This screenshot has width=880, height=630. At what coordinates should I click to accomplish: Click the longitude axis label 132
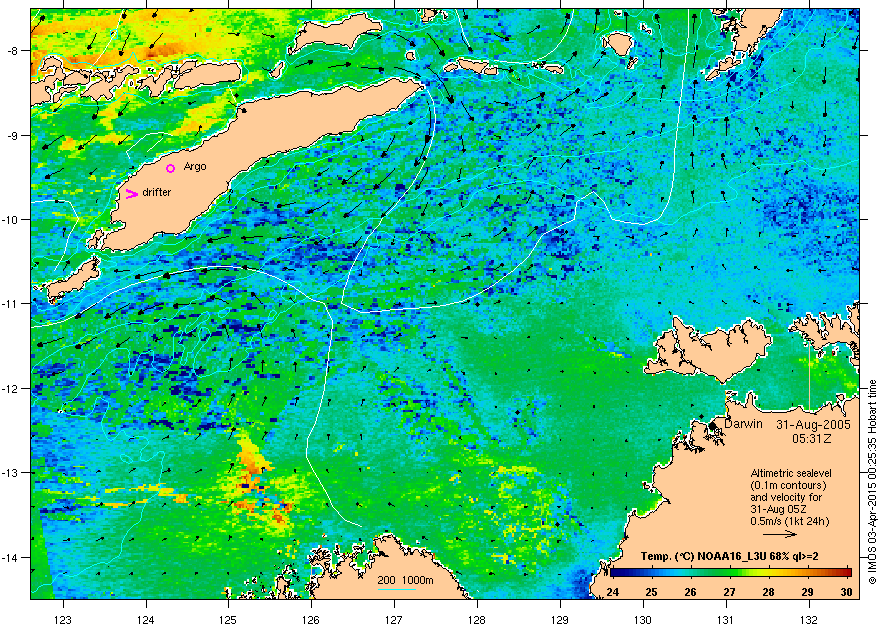pos(809,620)
